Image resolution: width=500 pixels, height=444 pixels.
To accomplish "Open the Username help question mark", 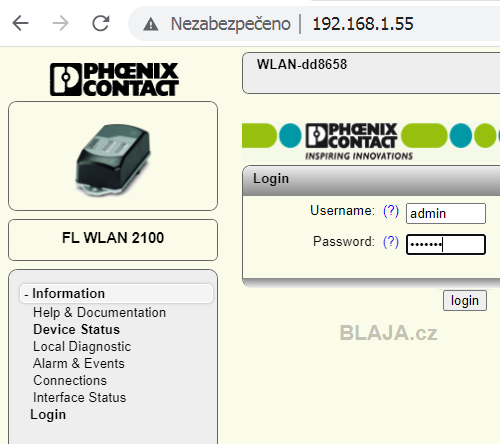I will (x=391, y=211).
